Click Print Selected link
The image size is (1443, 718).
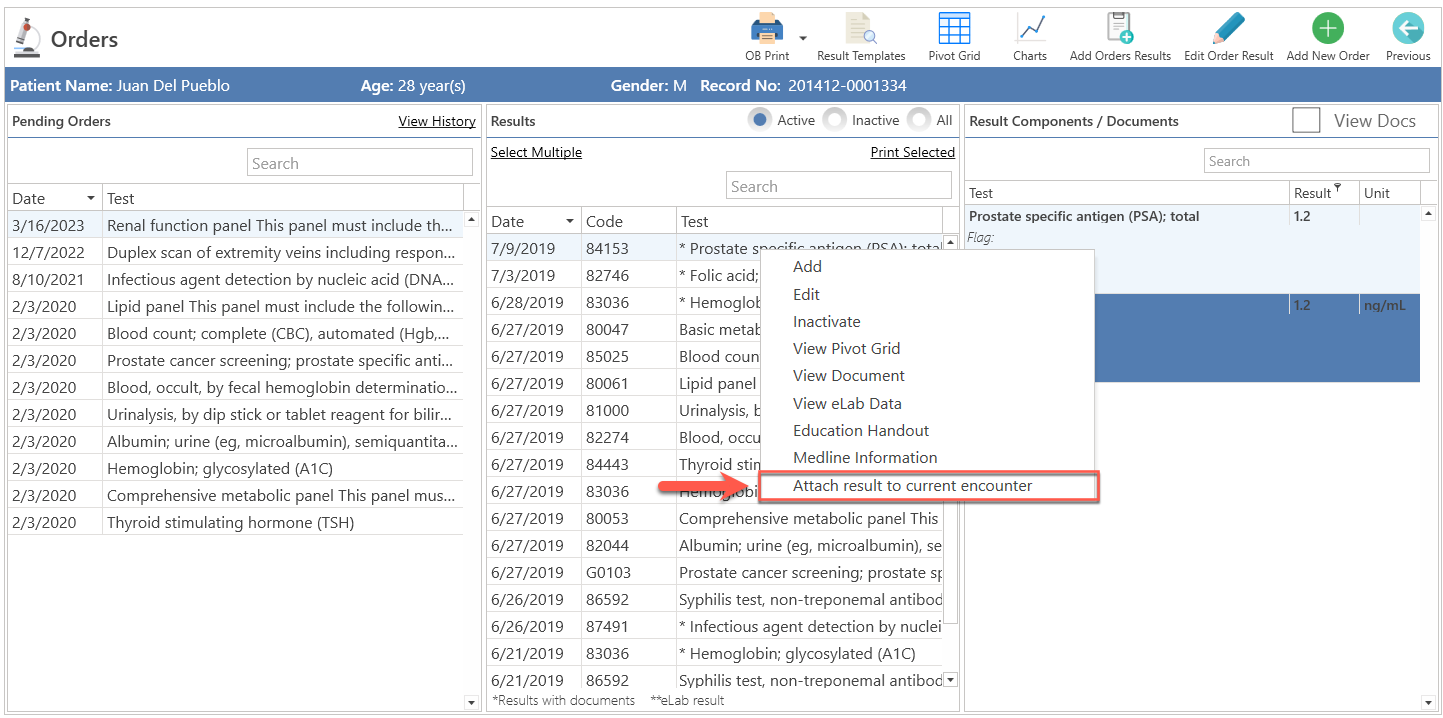pyautogui.click(x=913, y=152)
